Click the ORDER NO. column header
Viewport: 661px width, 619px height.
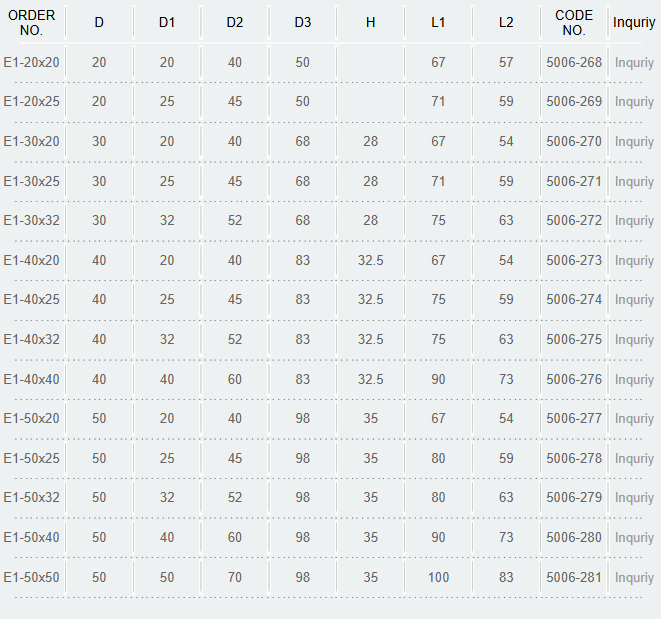32,23
